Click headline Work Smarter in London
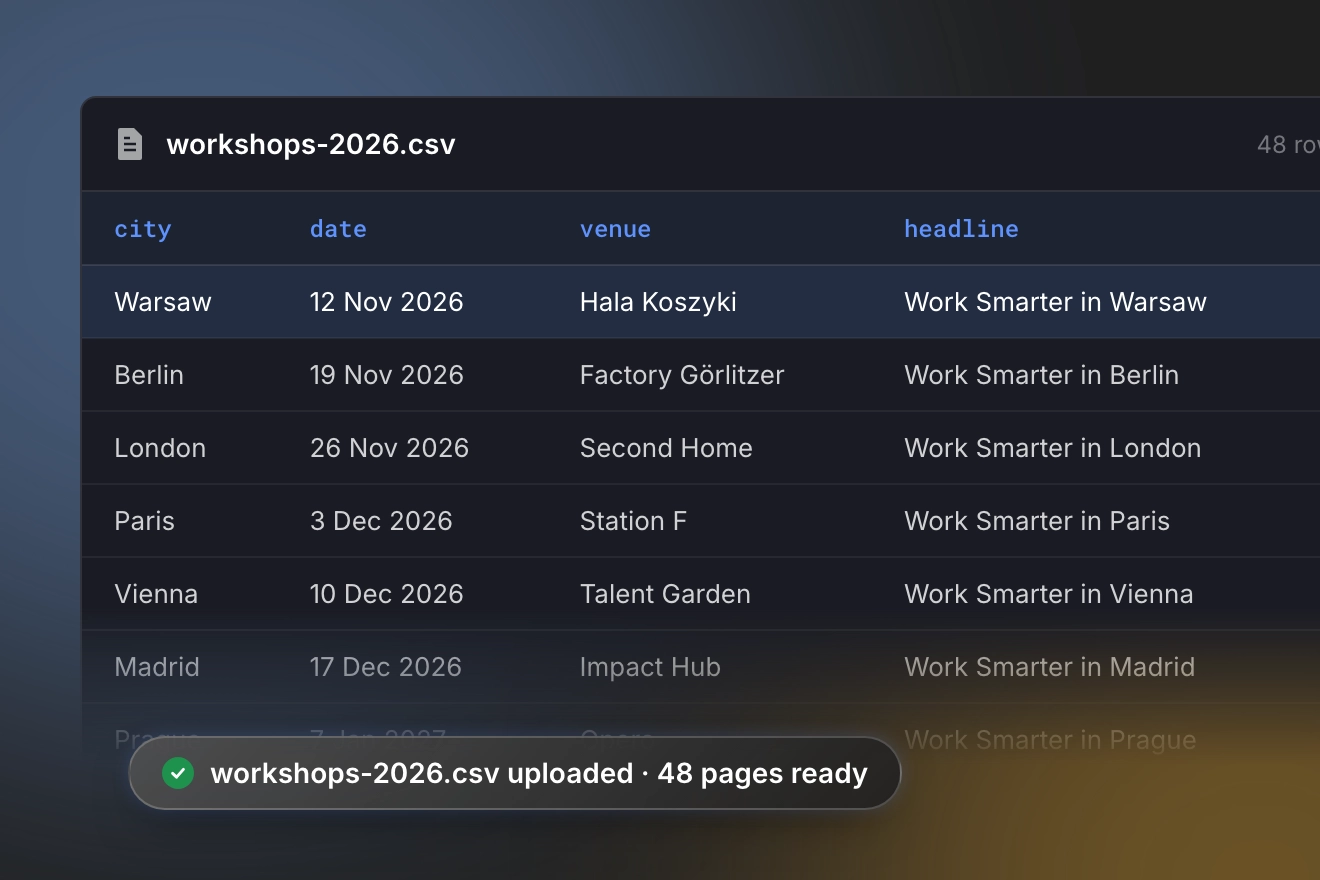Image resolution: width=1320 pixels, height=880 pixels. (x=1052, y=448)
